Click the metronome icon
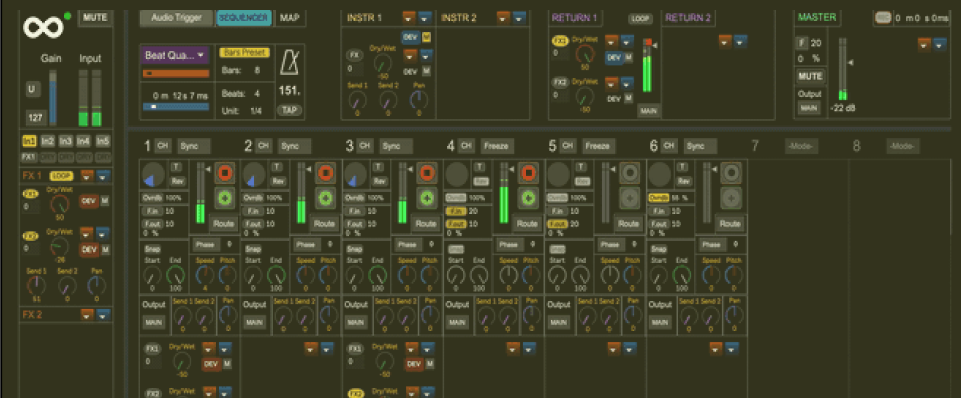Screen dimensions: 961x398 coord(289,63)
